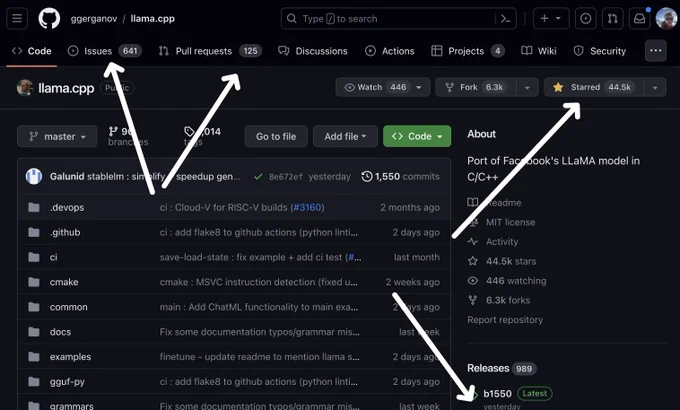This screenshot has width=680, height=410.
Task: Open the Releases section heading
Action: (488, 368)
